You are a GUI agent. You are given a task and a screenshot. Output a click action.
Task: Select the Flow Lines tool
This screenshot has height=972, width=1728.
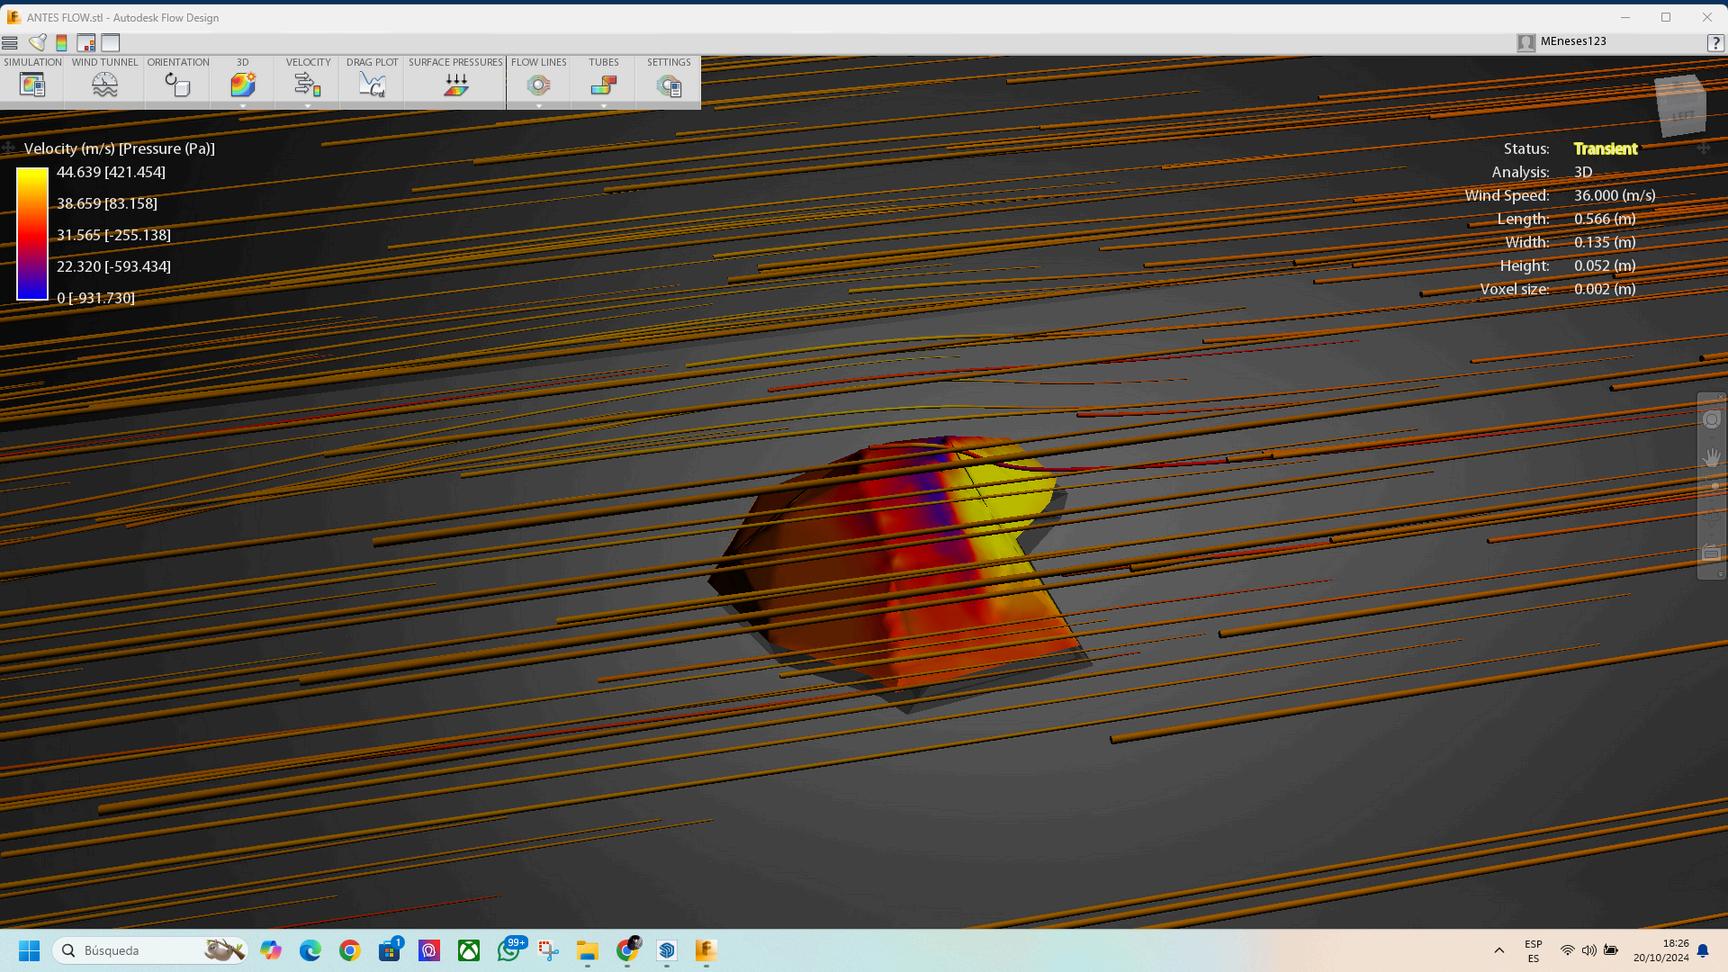click(539, 84)
